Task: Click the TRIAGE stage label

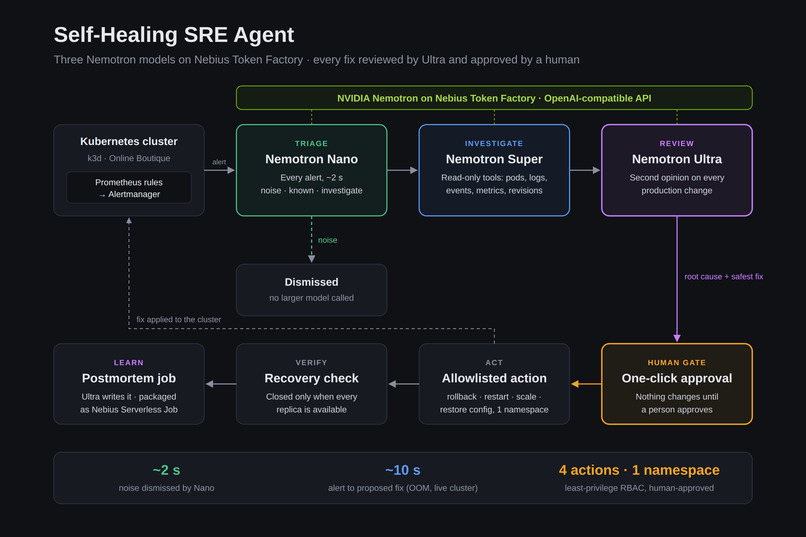Action: 311,143
